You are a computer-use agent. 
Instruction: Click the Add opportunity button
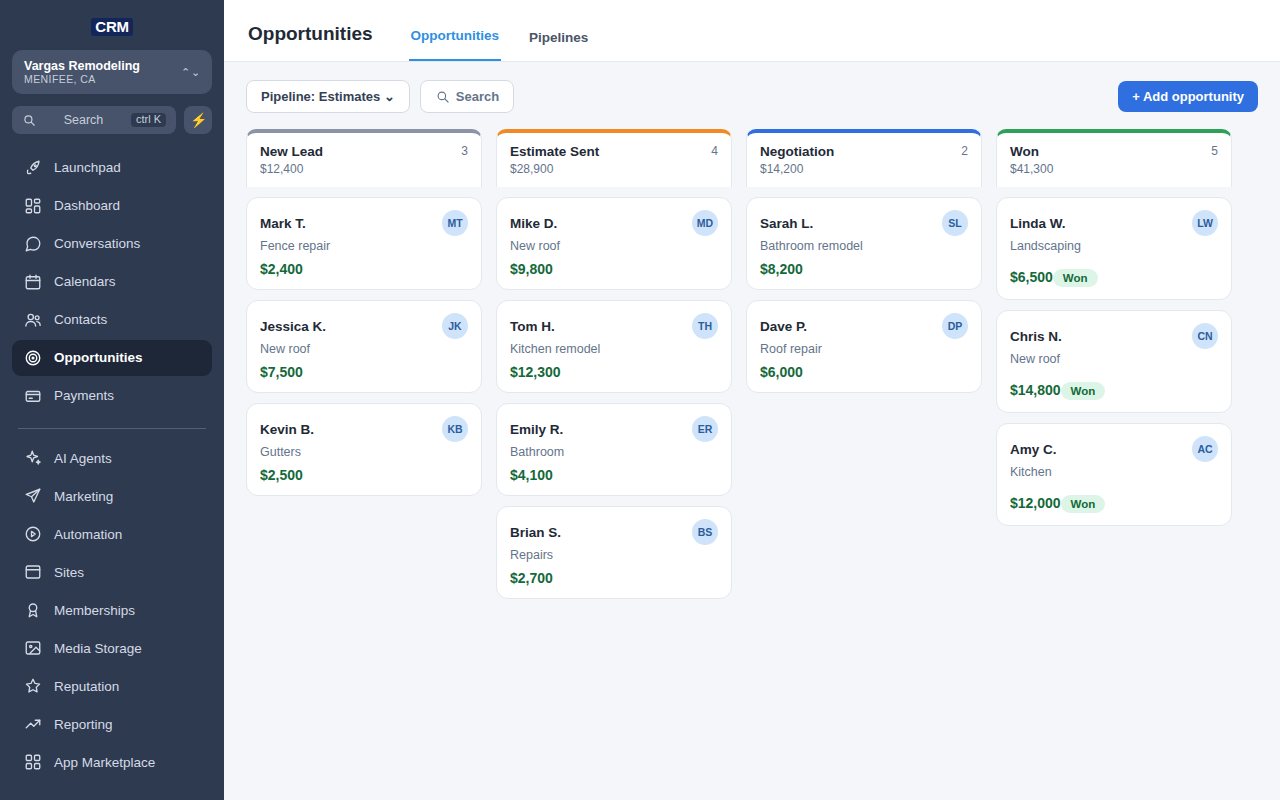pyautogui.click(x=1188, y=97)
